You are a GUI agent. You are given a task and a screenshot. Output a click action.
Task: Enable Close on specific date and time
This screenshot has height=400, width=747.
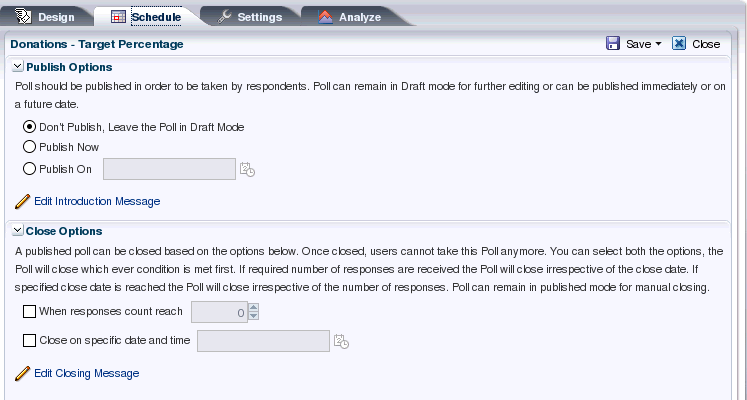[x=30, y=340]
